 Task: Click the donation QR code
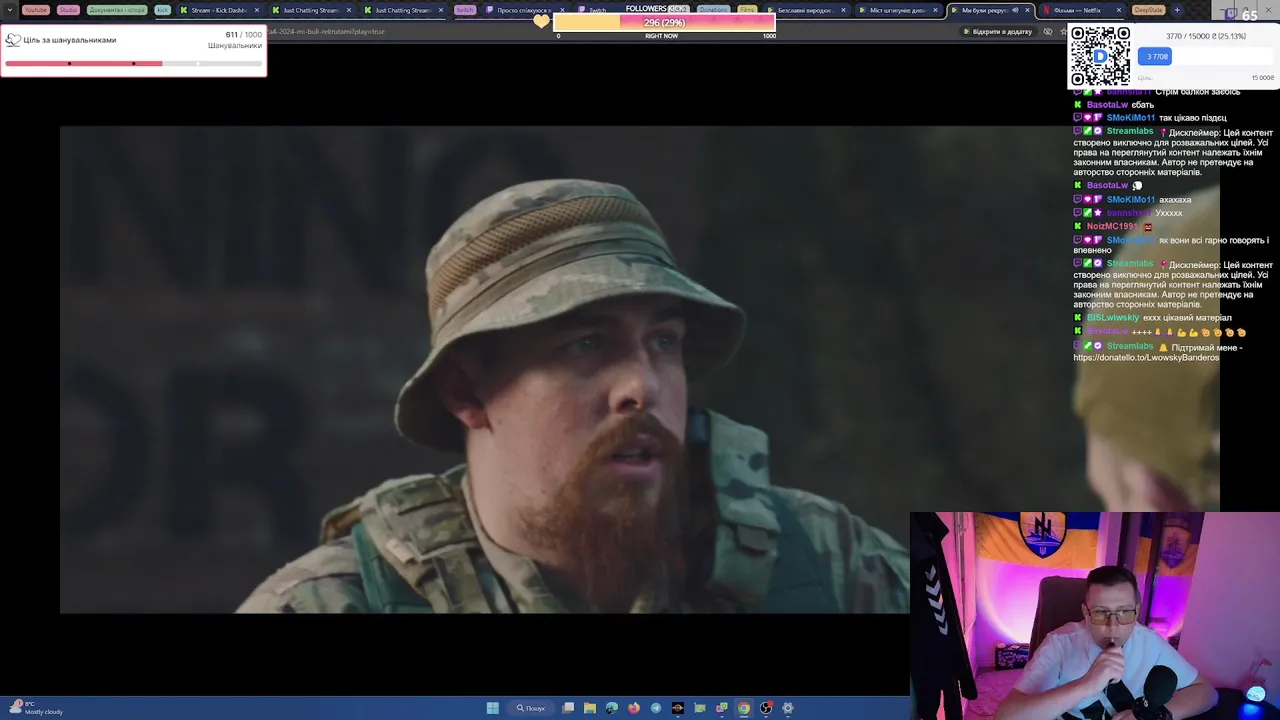click(1100, 57)
